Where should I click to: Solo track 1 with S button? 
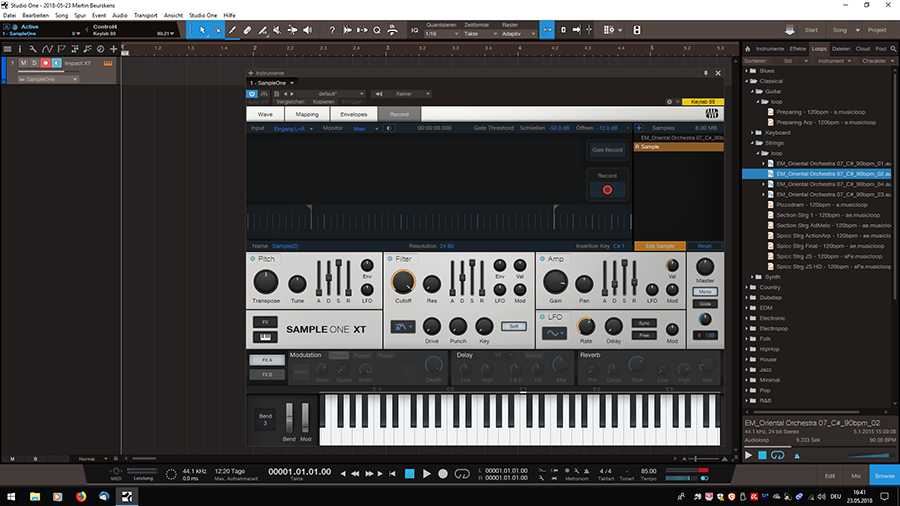point(34,63)
